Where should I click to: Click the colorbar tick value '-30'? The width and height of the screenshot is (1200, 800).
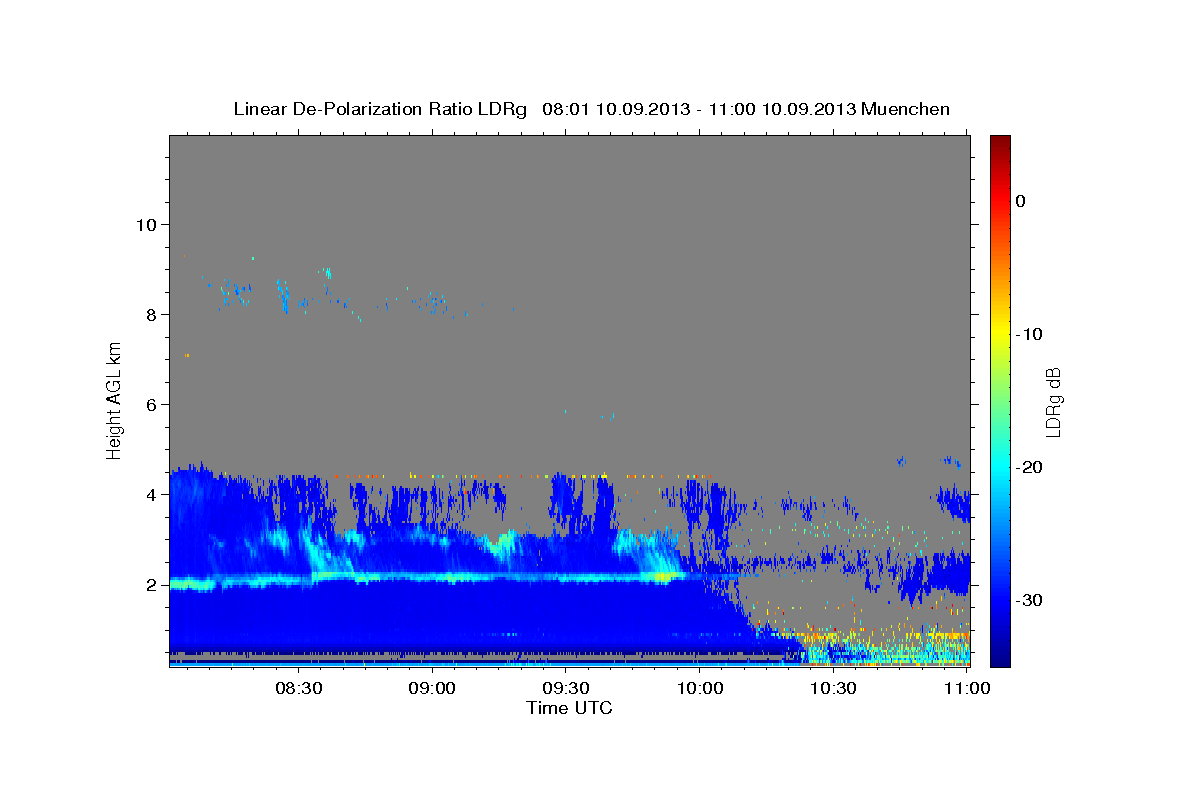click(1028, 600)
